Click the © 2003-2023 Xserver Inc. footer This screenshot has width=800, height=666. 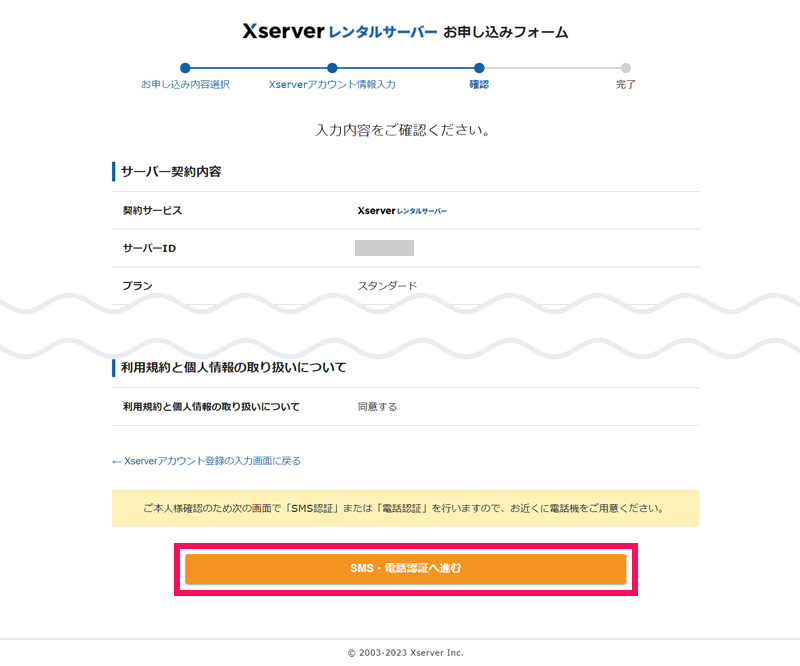406,653
